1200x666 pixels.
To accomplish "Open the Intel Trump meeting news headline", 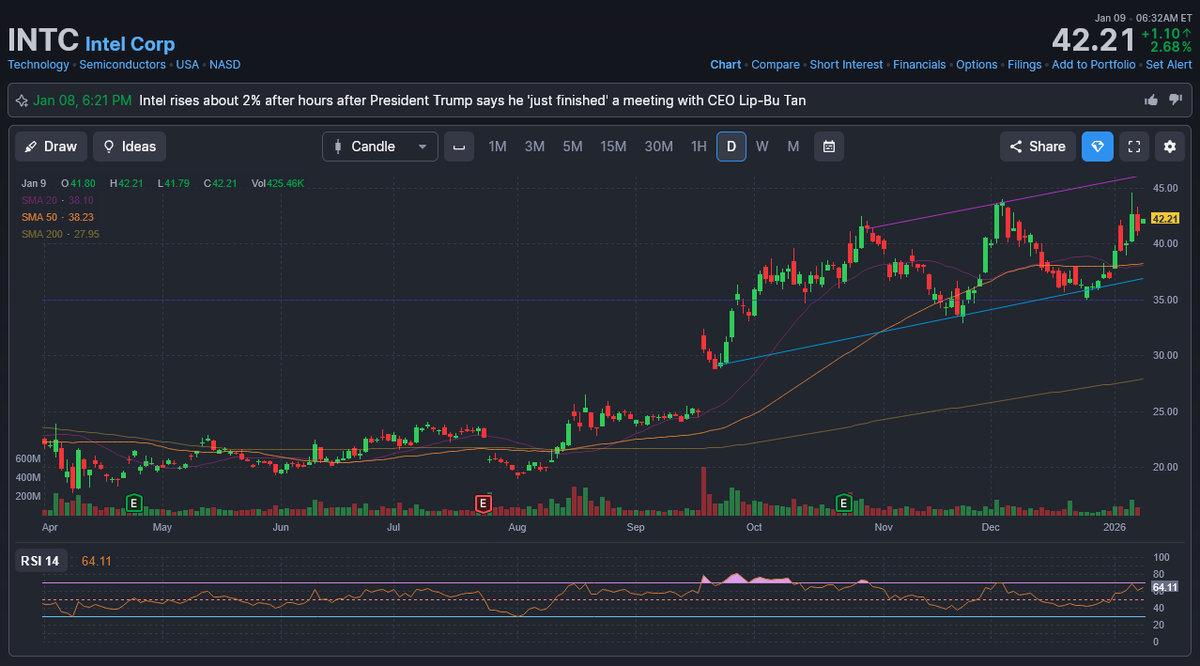I will tap(473, 100).
